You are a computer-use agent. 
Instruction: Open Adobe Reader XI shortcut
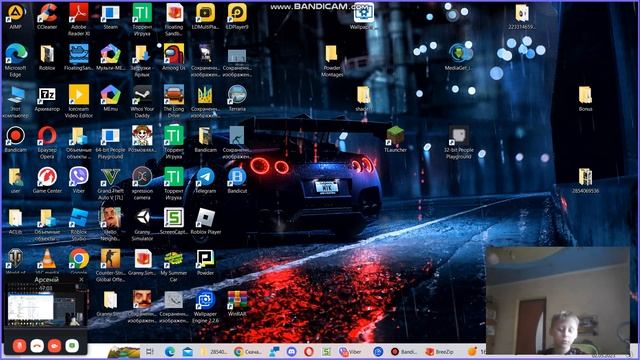coord(79,13)
